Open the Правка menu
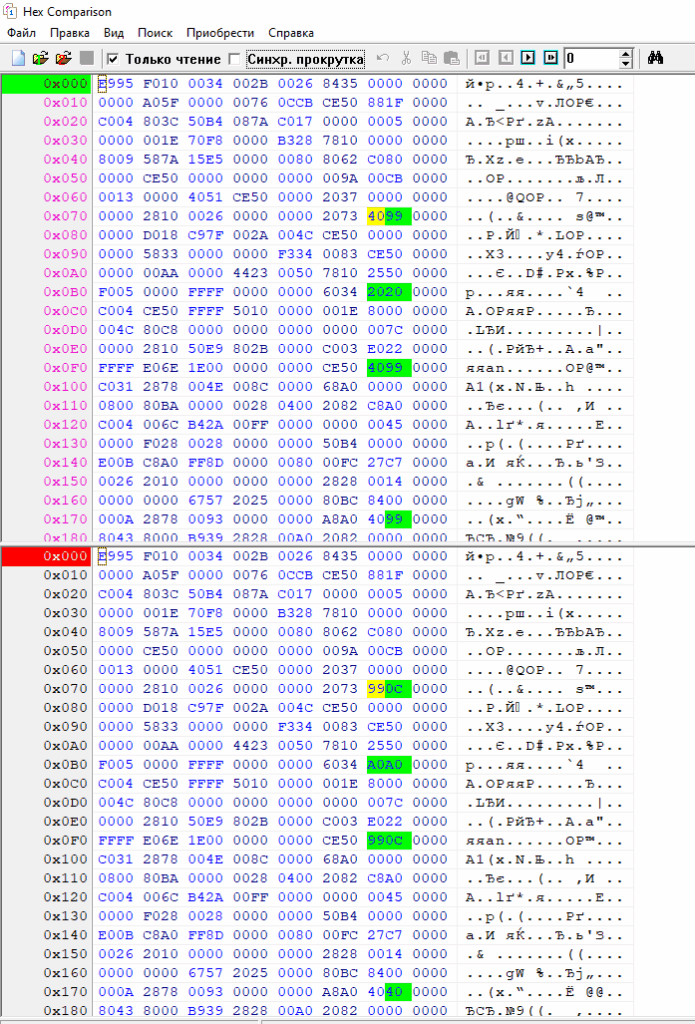The image size is (695, 1024). [x=70, y=33]
